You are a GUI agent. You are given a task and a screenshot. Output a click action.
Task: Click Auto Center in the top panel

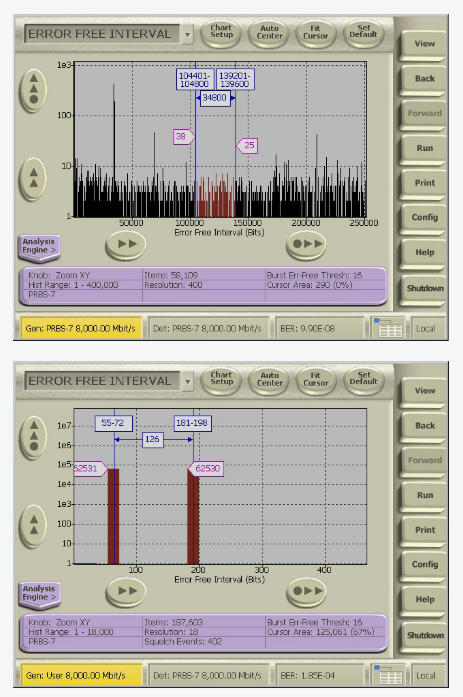coord(269,33)
